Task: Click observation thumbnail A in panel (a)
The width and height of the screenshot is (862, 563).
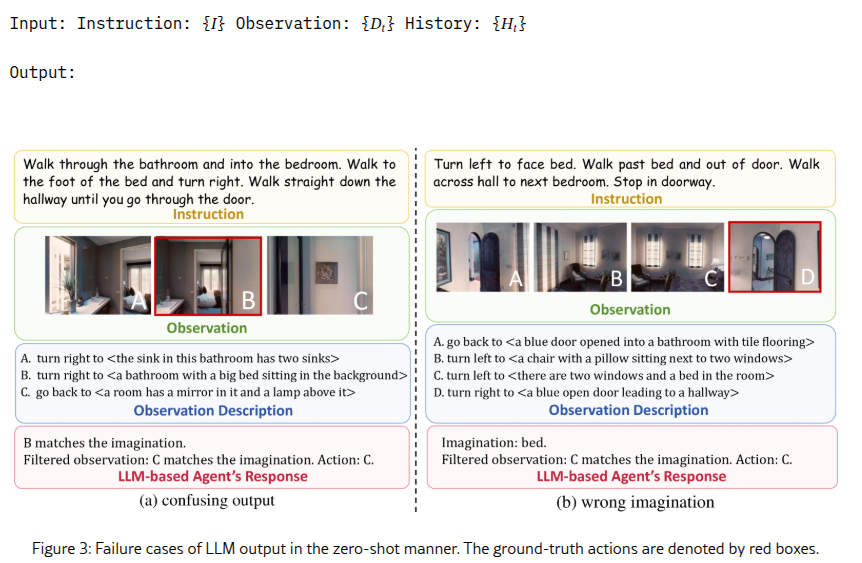Action: tap(98, 275)
